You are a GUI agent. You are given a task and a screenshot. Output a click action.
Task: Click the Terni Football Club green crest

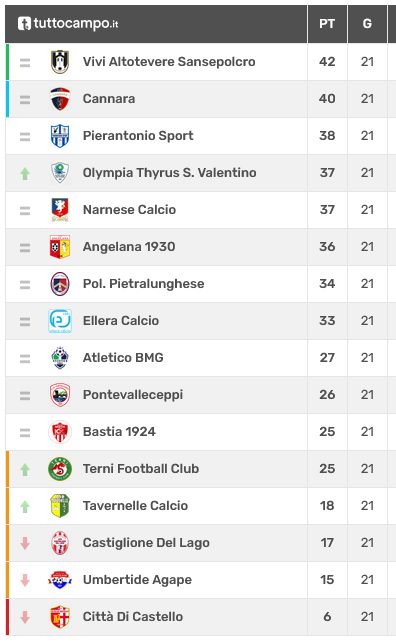(60, 469)
